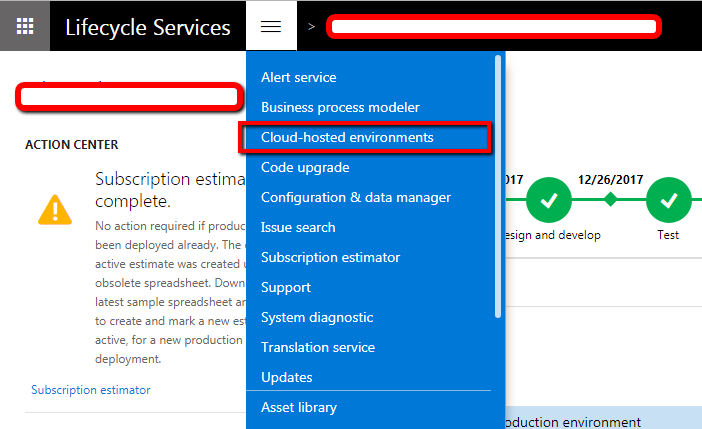Click the Design and develop checkmark circle
702x429 pixels.
(548, 200)
